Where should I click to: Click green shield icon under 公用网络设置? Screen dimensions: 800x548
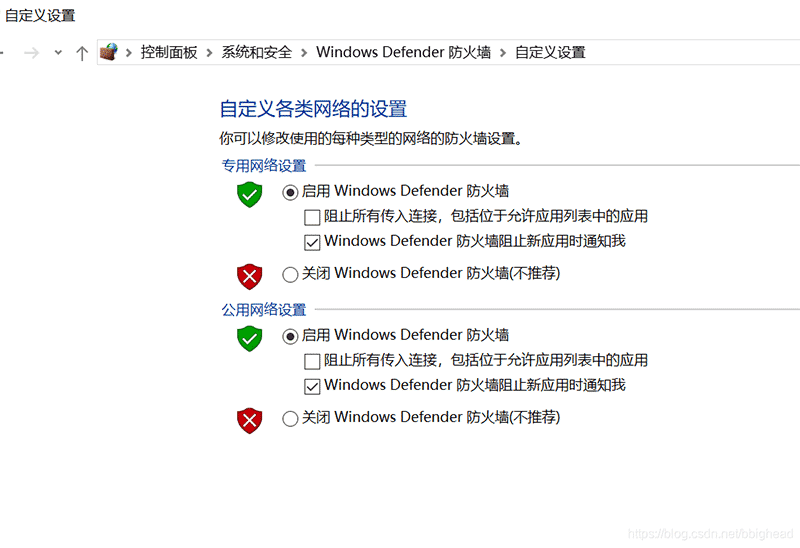pos(249,338)
